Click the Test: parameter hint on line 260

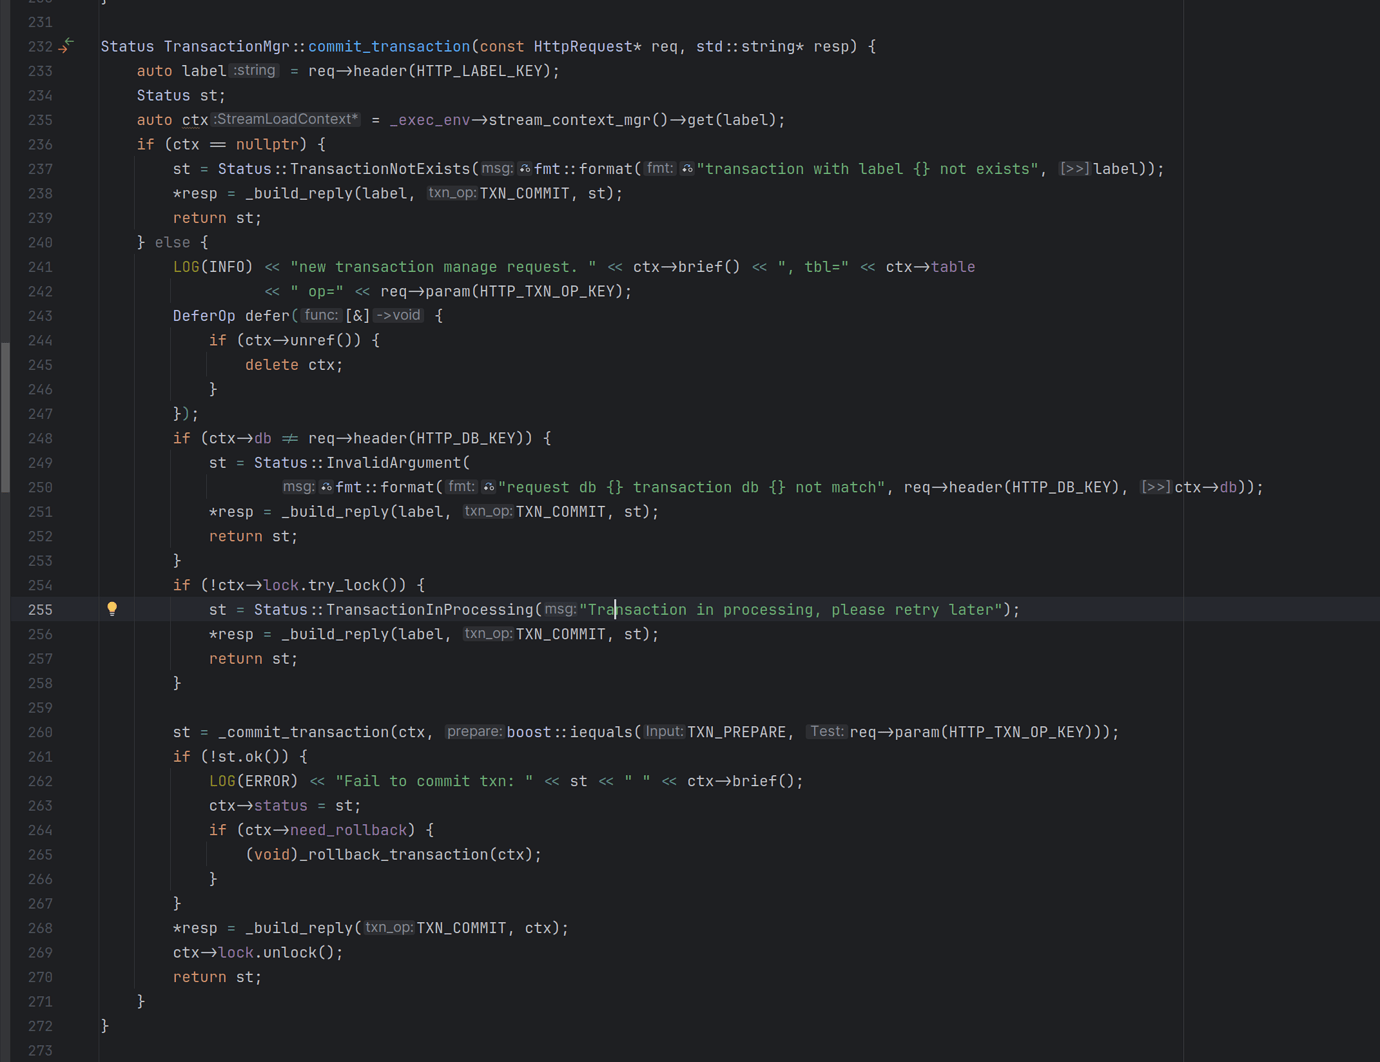click(x=826, y=732)
